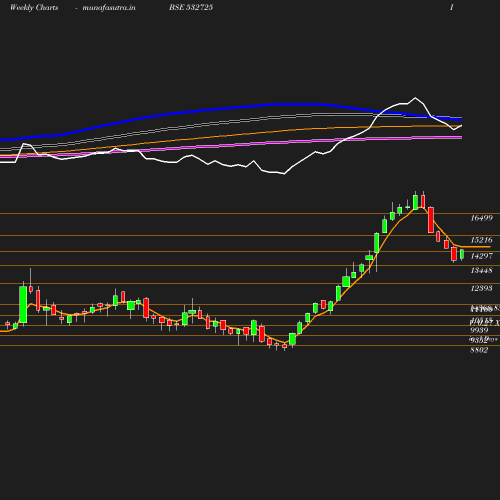Click the 'munafasutra.in' source label
The width and height of the screenshot is (500, 500).
click(109, 7)
